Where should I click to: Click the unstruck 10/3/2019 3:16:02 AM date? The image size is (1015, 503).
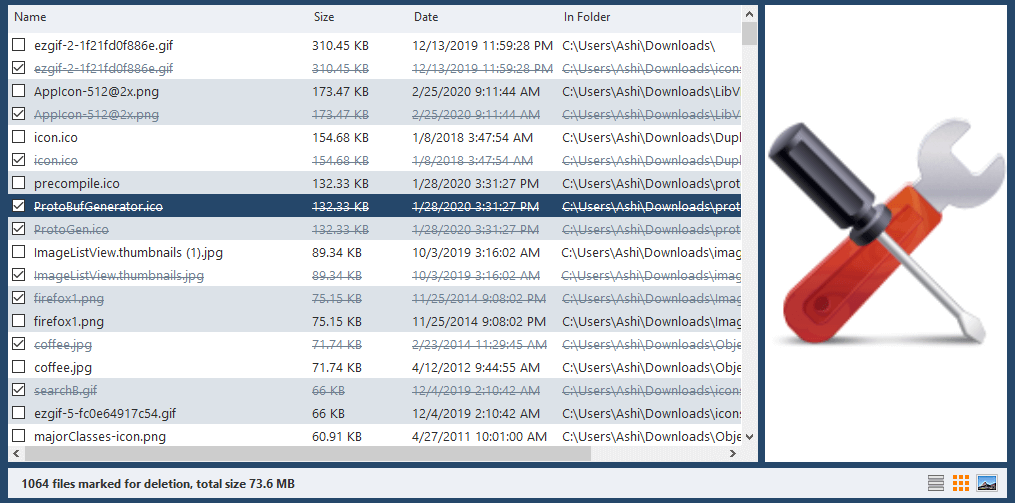tap(476, 252)
